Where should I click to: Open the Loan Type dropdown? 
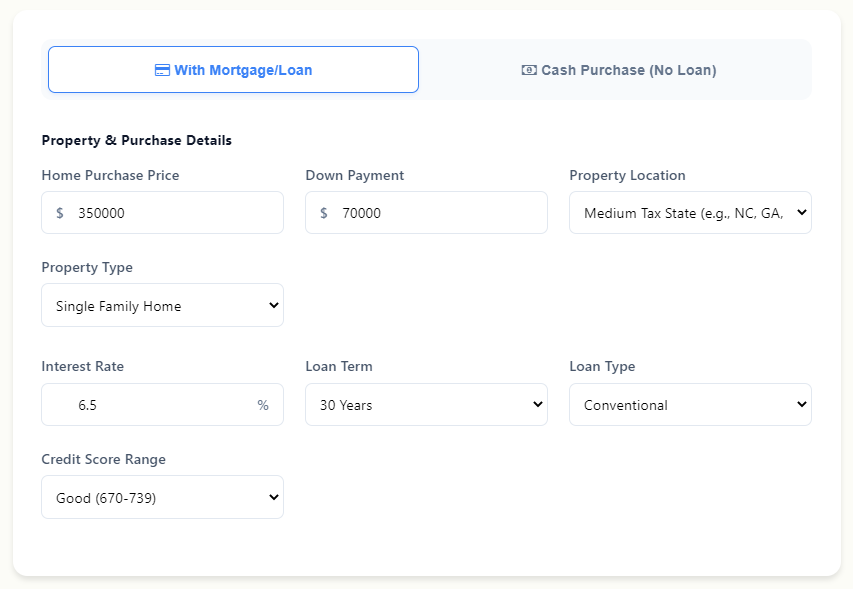[690, 404]
